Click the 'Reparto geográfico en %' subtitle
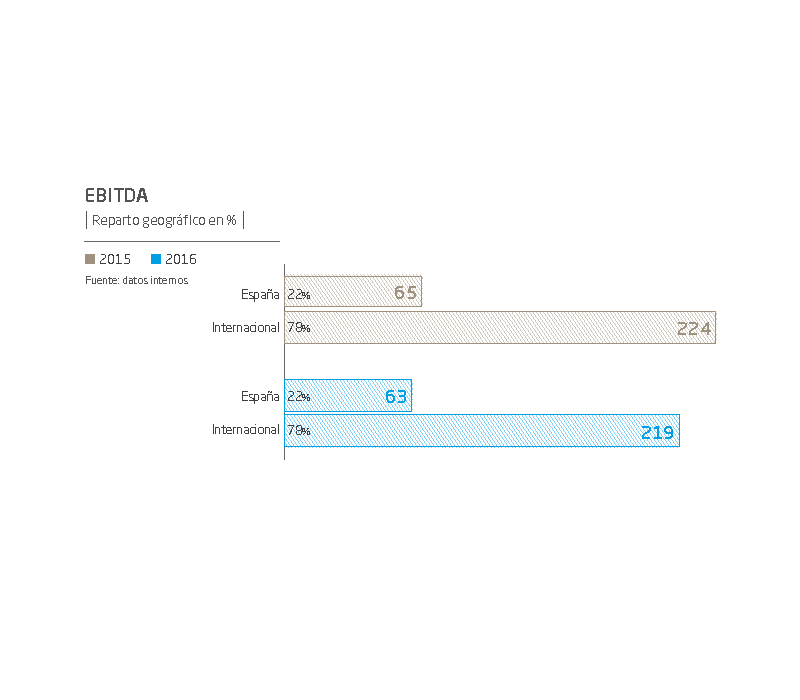Viewport: 800px width, 700px height. click(x=164, y=220)
